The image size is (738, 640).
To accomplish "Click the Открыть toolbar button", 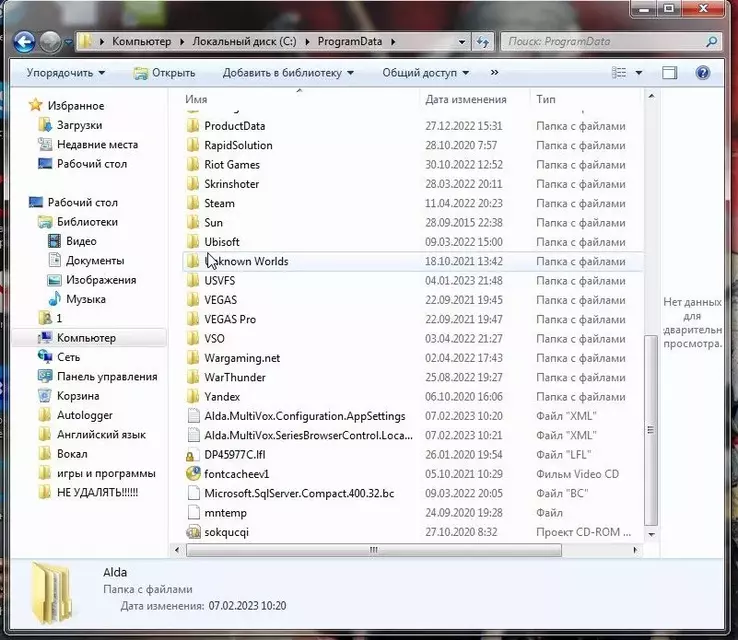I will click(164, 73).
